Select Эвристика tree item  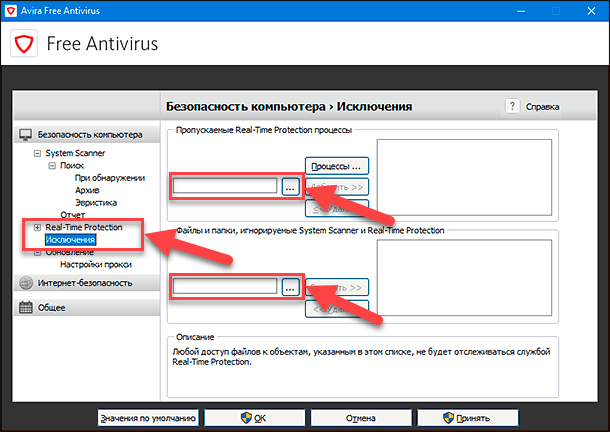tap(96, 203)
